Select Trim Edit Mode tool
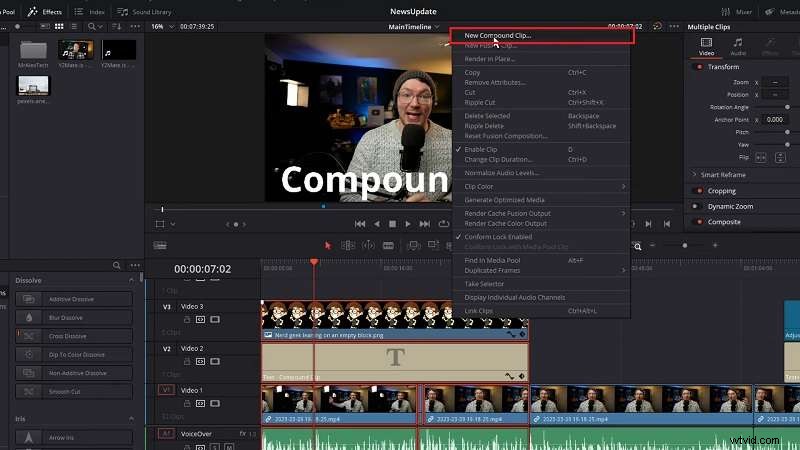This screenshot has width=800, height=450. click(x=348, y=245)
